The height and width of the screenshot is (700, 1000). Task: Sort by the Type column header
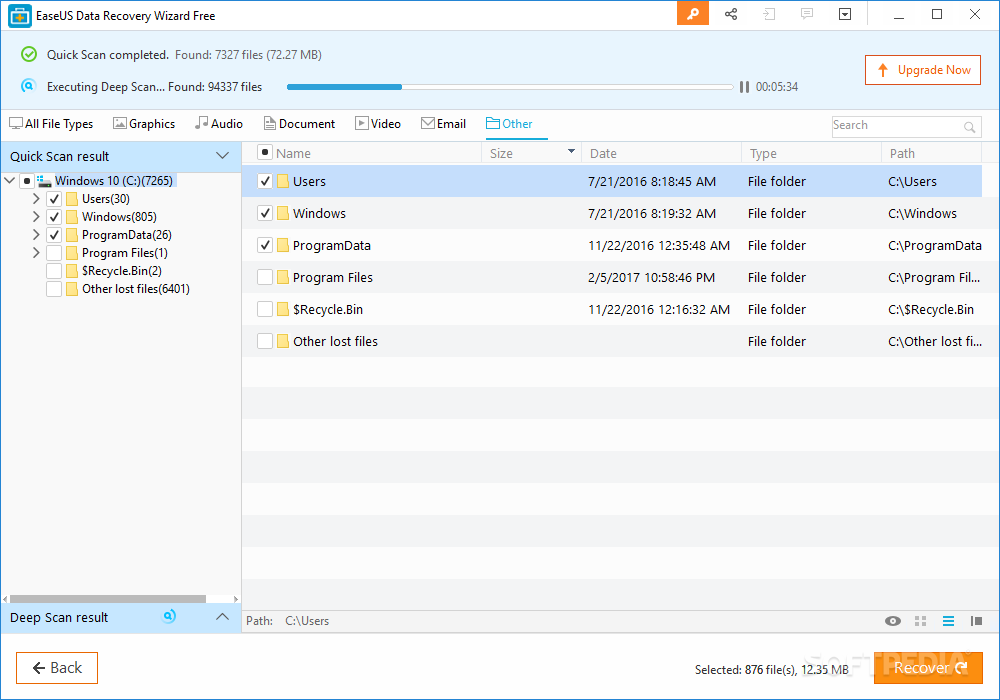pyautogui.click(x=811, y=153)
